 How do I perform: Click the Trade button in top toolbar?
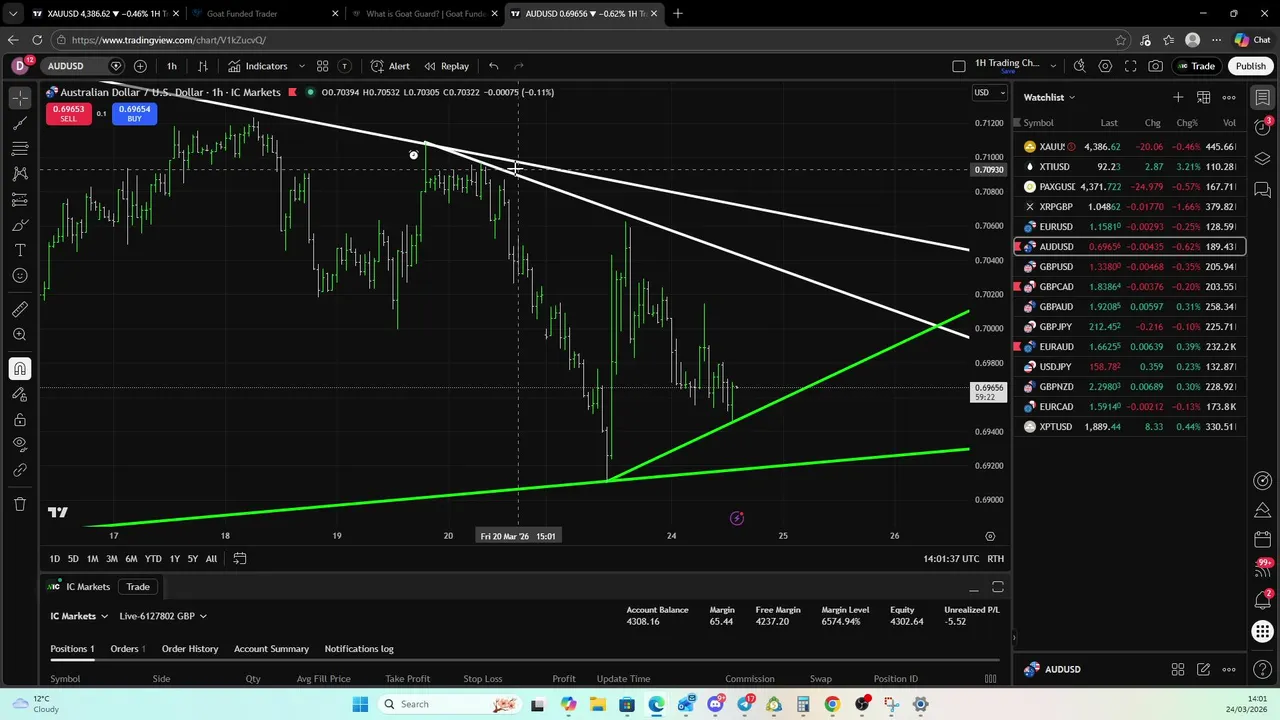[x=1195, y=66]
